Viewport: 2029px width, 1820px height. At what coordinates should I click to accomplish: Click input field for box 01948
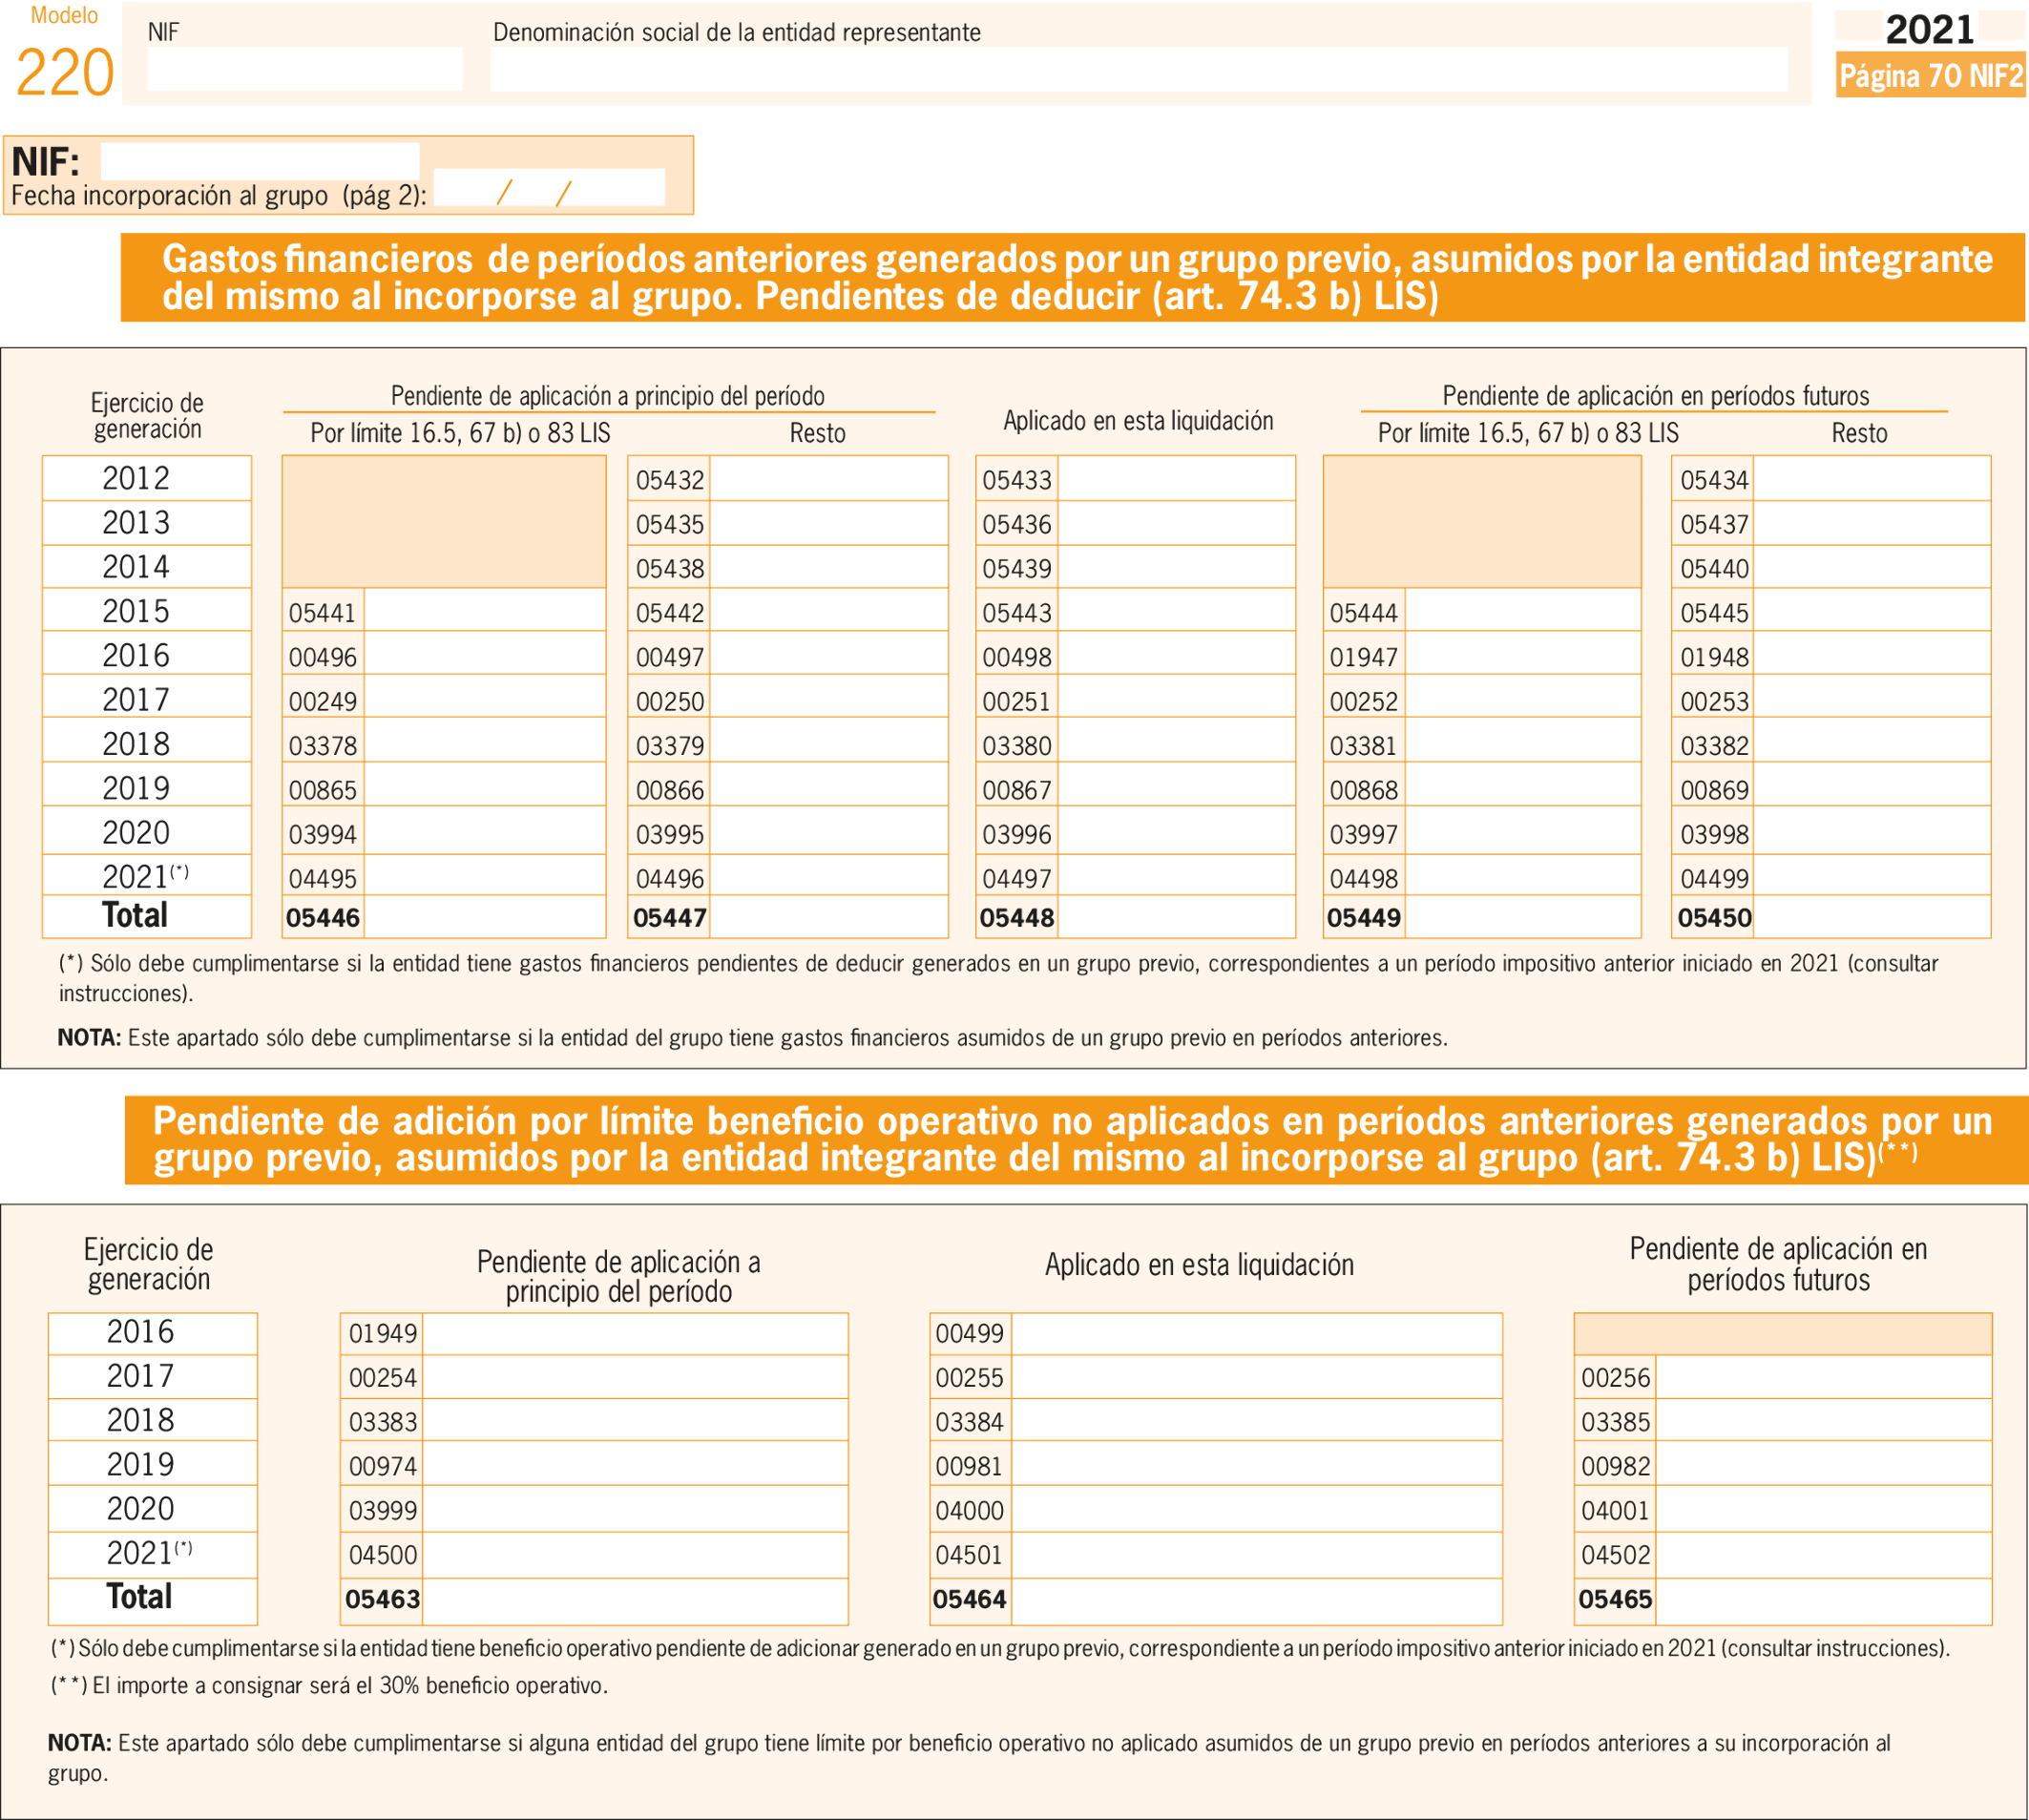click(x=1871, y=654)
